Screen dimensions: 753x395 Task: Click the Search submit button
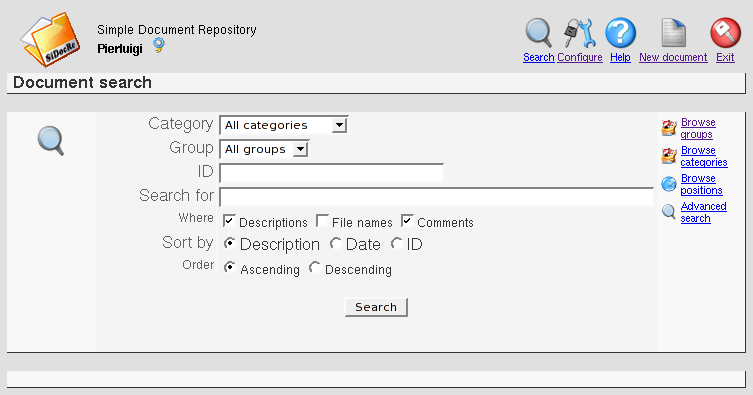pyautogui.click(x=376, y=307)
